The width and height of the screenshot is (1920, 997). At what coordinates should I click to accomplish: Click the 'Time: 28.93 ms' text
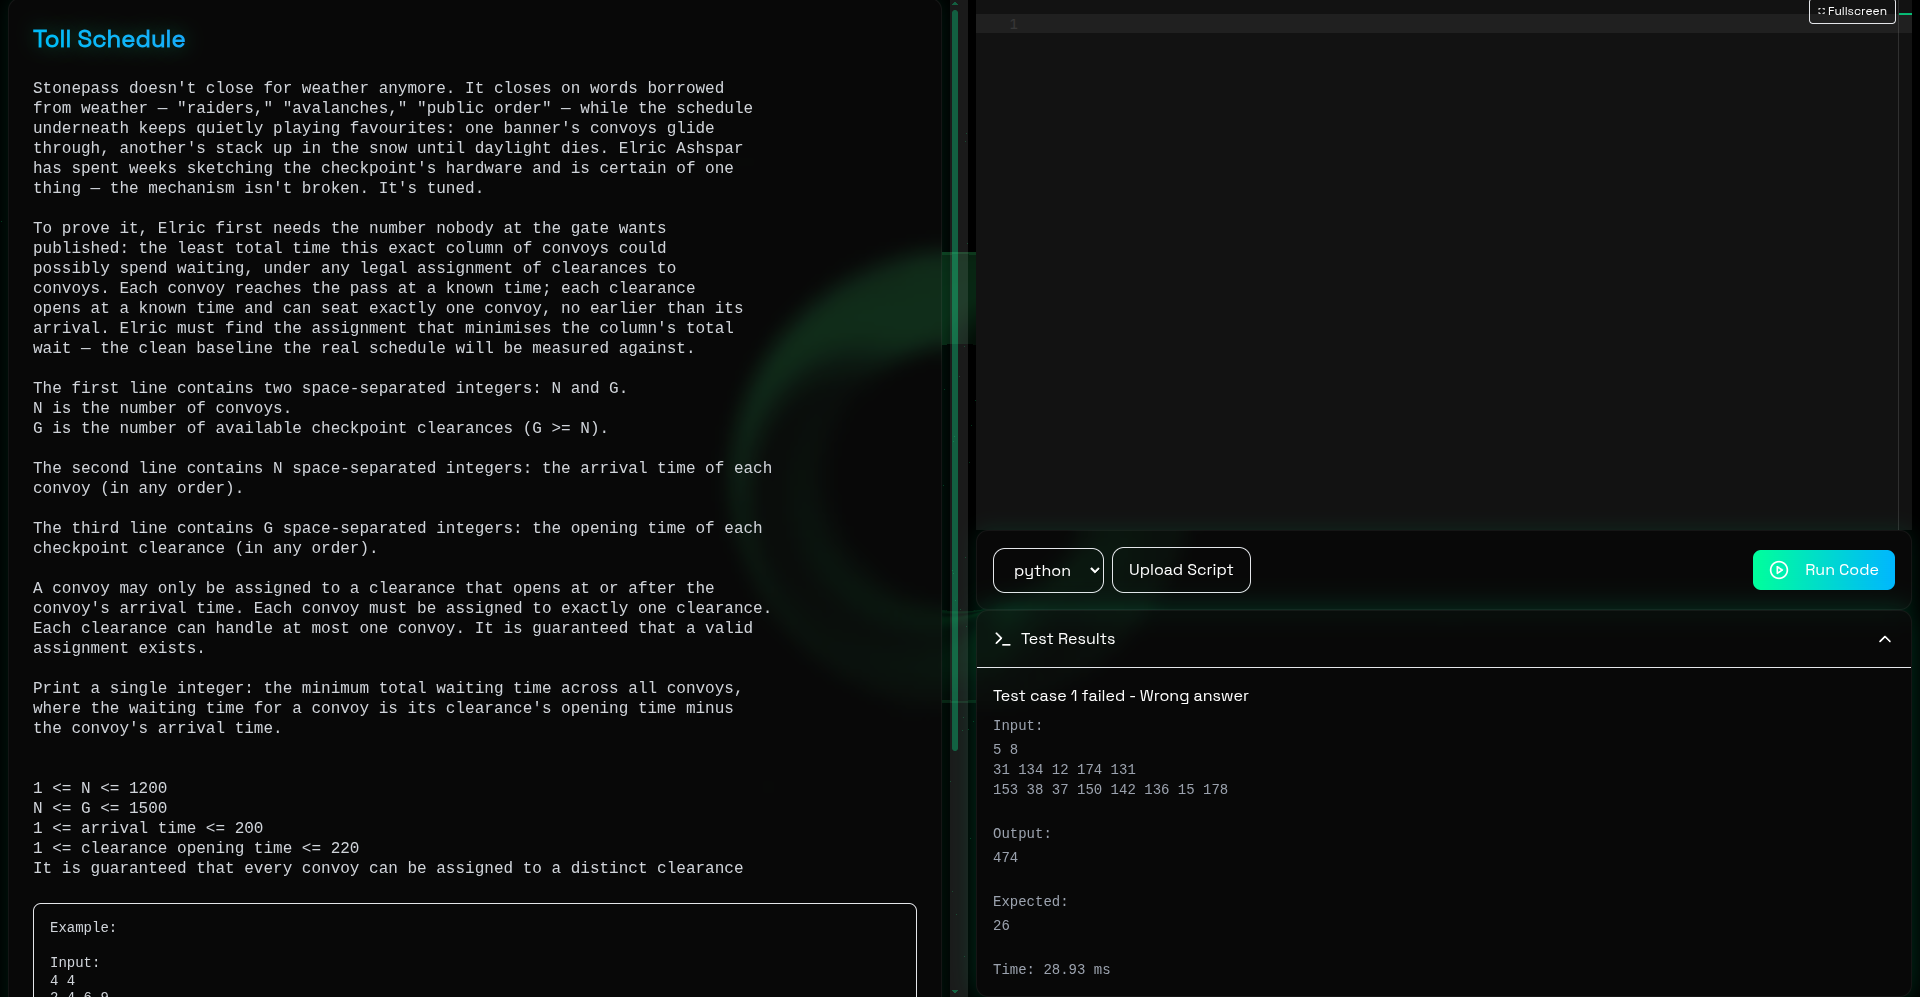[1051, 970]
